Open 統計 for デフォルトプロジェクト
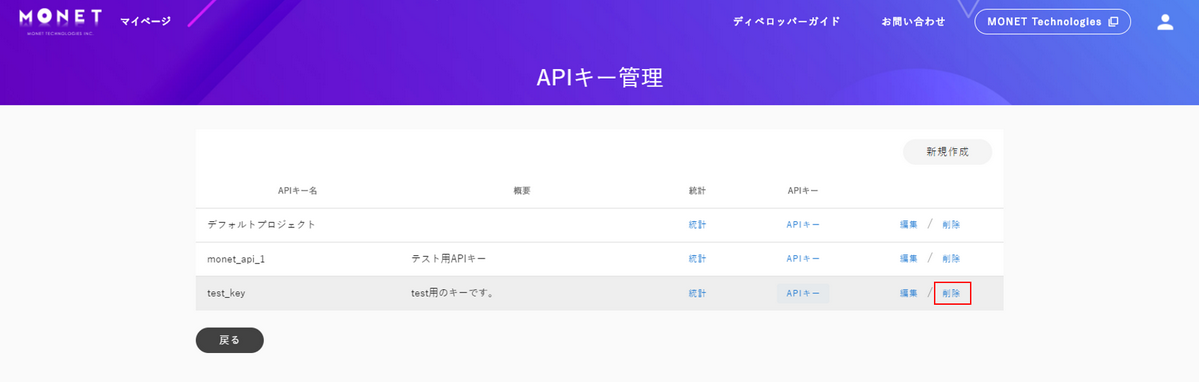Viewport: 1199px width, 382px height. [697, 225]
